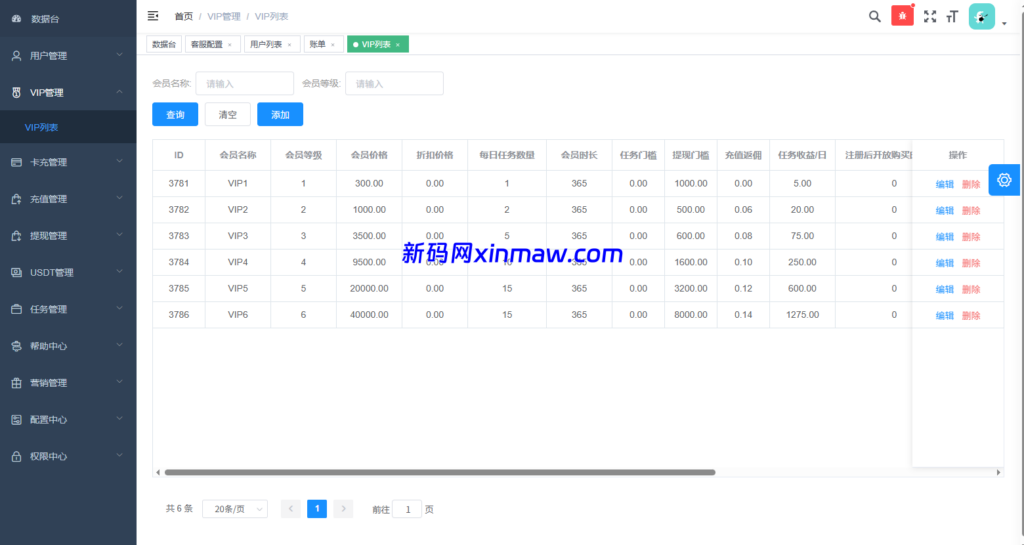Screen dimensions: 1024x545
Task: Focus the 会员名称 input field
Action: 244,84
